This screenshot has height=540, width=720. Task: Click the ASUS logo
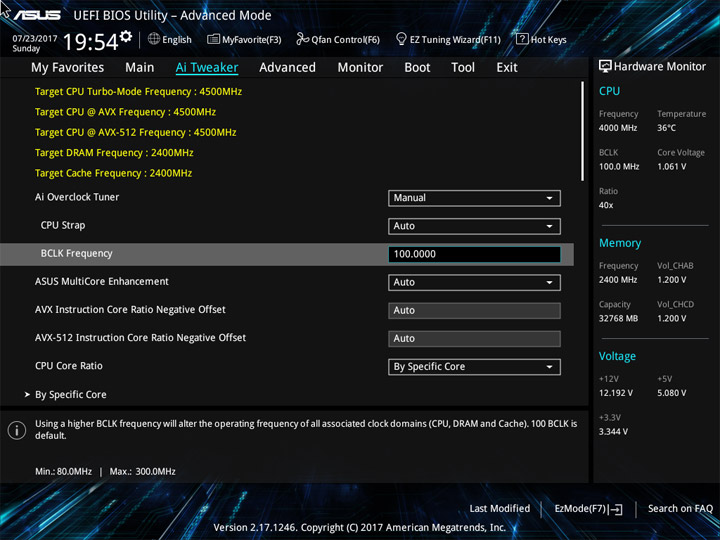37,15
